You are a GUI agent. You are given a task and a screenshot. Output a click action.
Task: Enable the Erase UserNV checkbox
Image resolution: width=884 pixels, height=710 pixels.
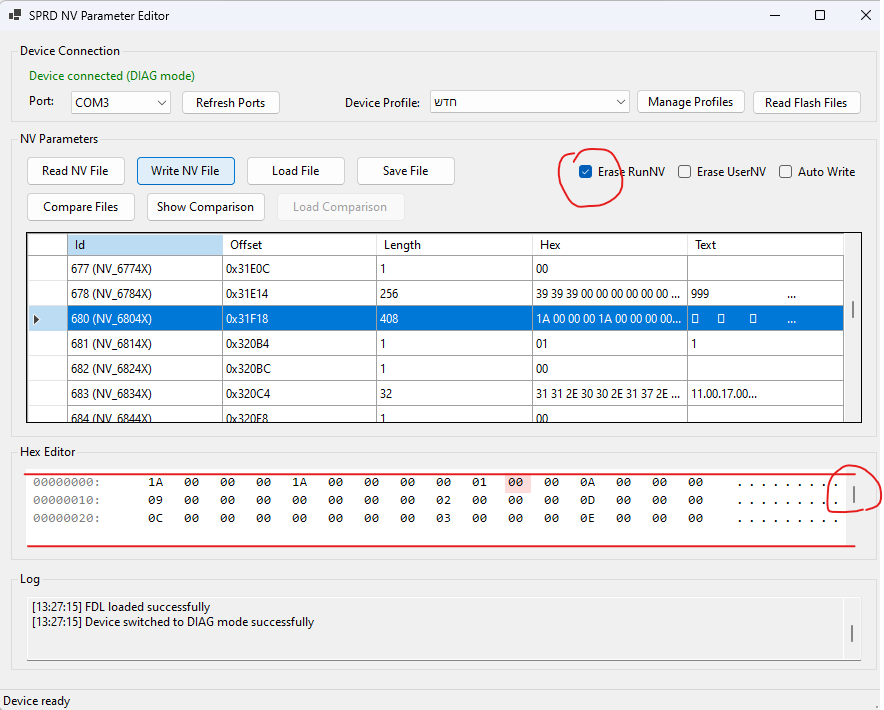(684, 172)
